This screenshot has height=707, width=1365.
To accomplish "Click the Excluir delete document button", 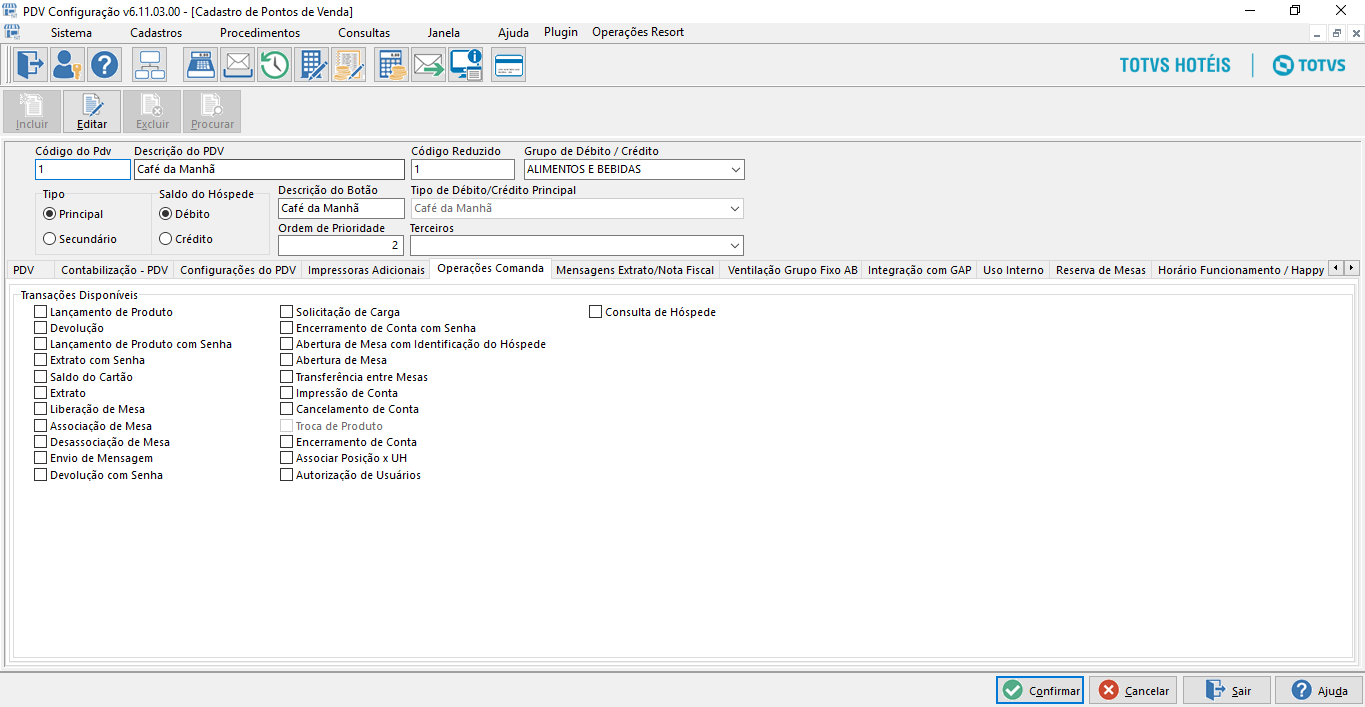I will coord(152,112).
